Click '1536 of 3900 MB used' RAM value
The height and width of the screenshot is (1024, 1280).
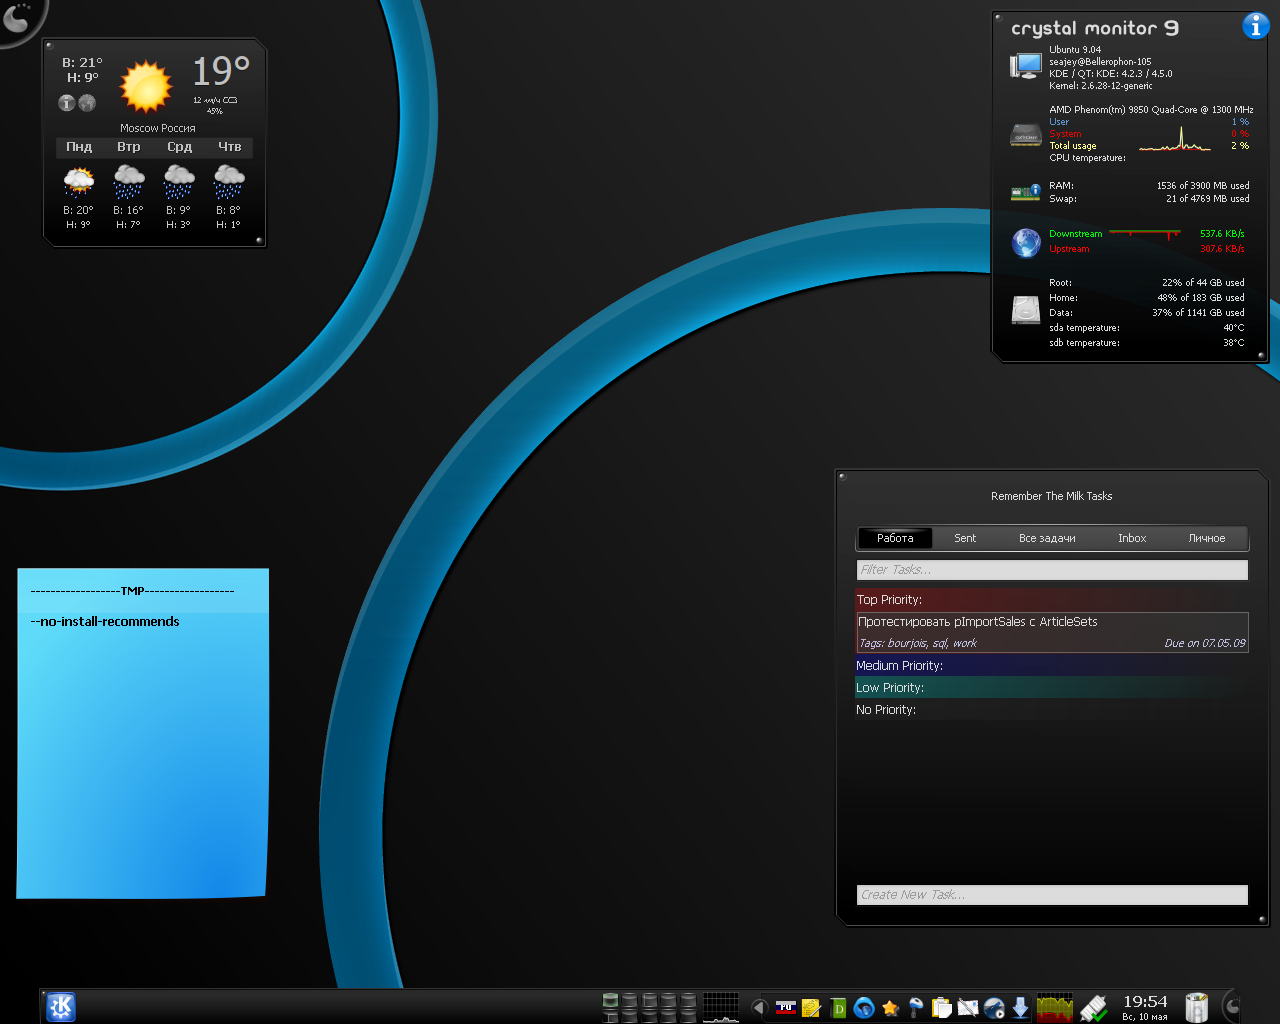click(1203, 186)
